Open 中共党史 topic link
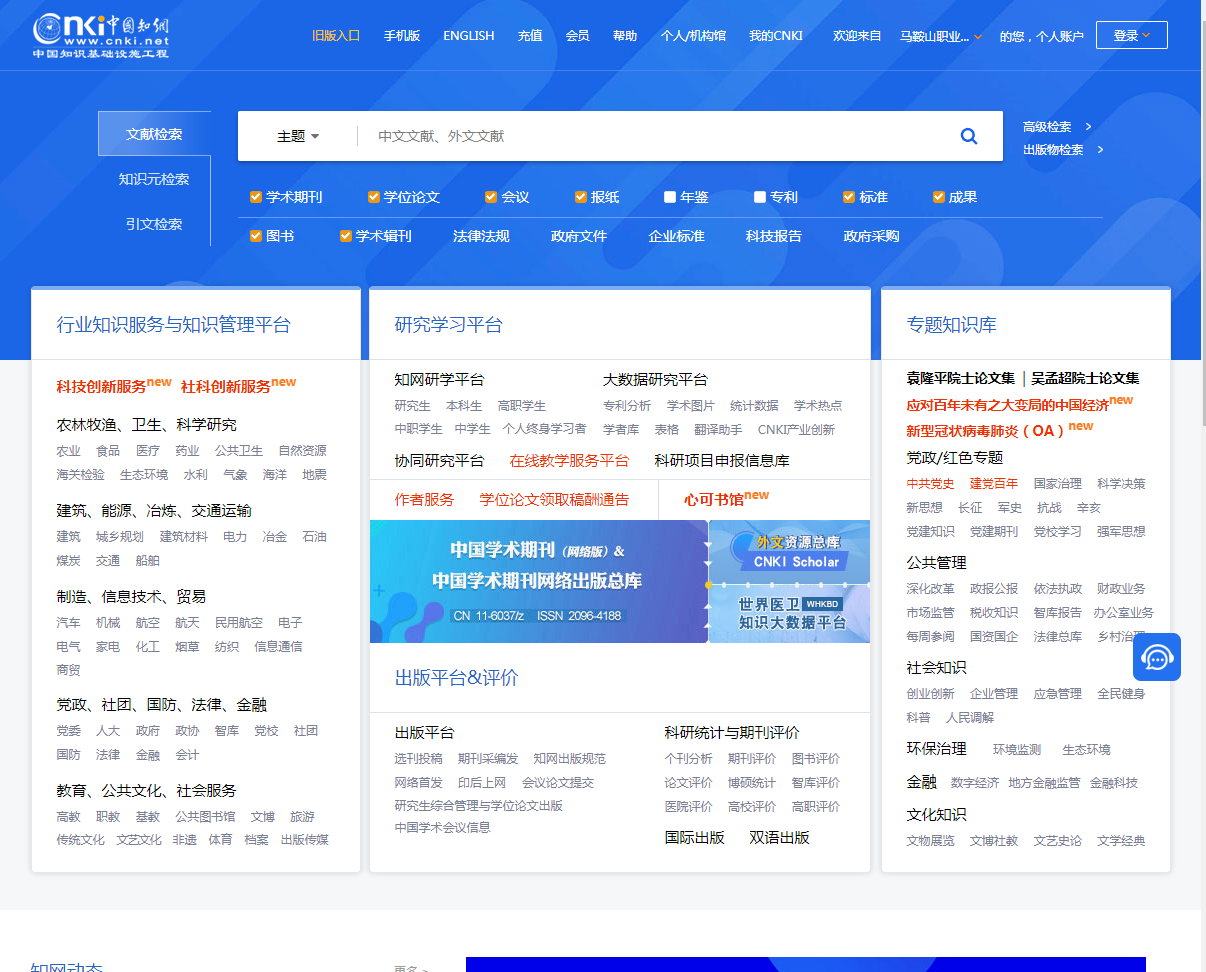The width and height of the screenshot is (1206, 972). point(931,483)
